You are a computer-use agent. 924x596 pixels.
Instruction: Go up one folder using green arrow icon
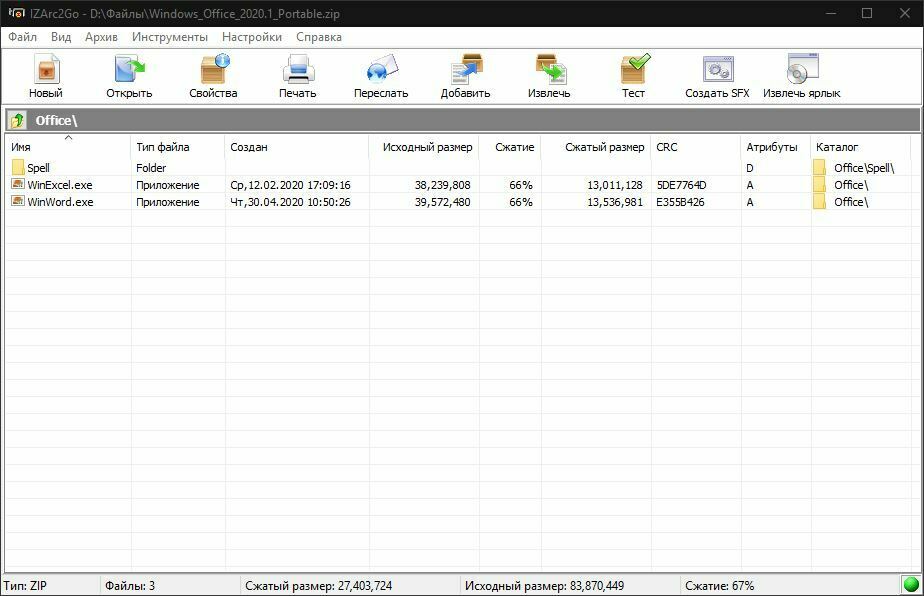tap(17, 121)
